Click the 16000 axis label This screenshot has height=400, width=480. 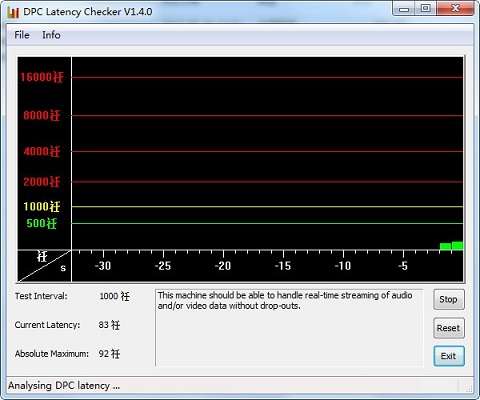pos(42,77)
